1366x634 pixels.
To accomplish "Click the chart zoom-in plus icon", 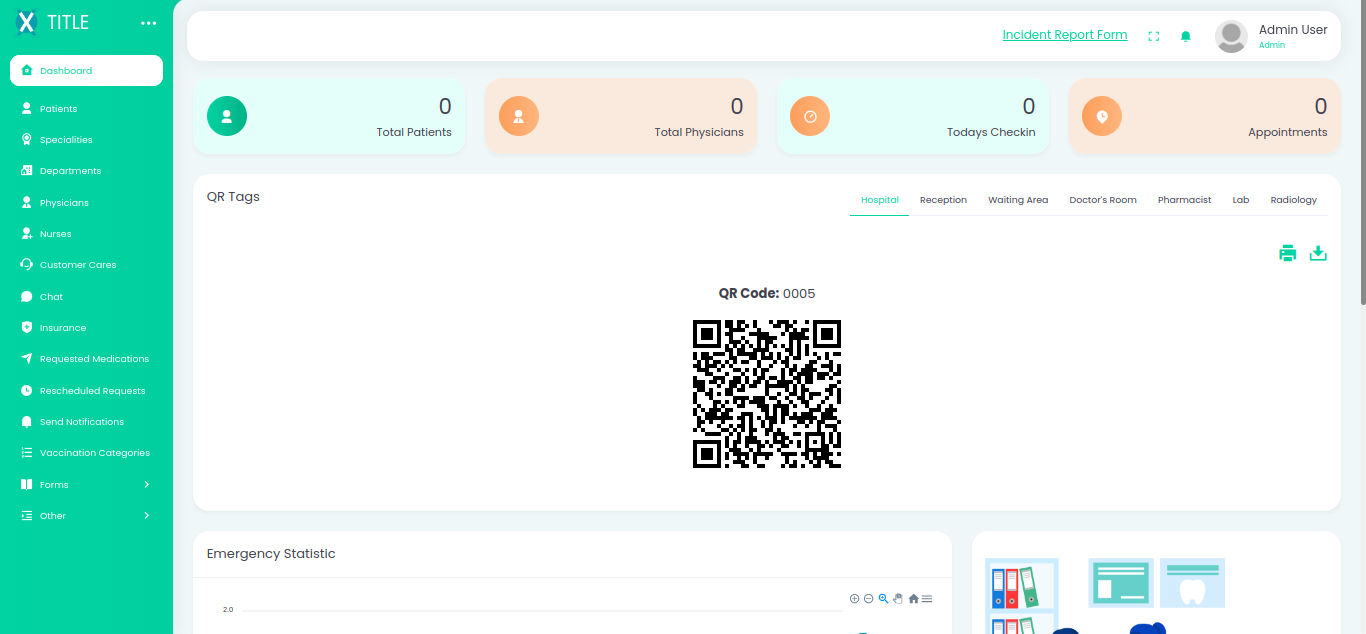I will [x=854, y=599].
